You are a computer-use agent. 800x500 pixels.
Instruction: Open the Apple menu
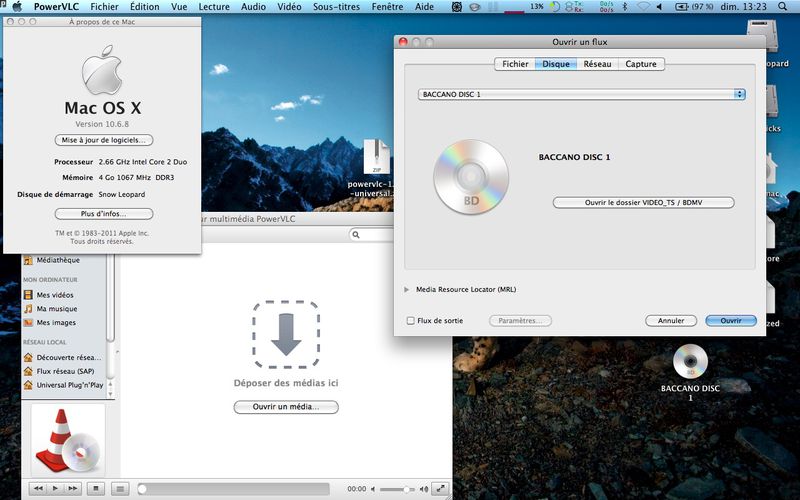click(x=17, y=7)
